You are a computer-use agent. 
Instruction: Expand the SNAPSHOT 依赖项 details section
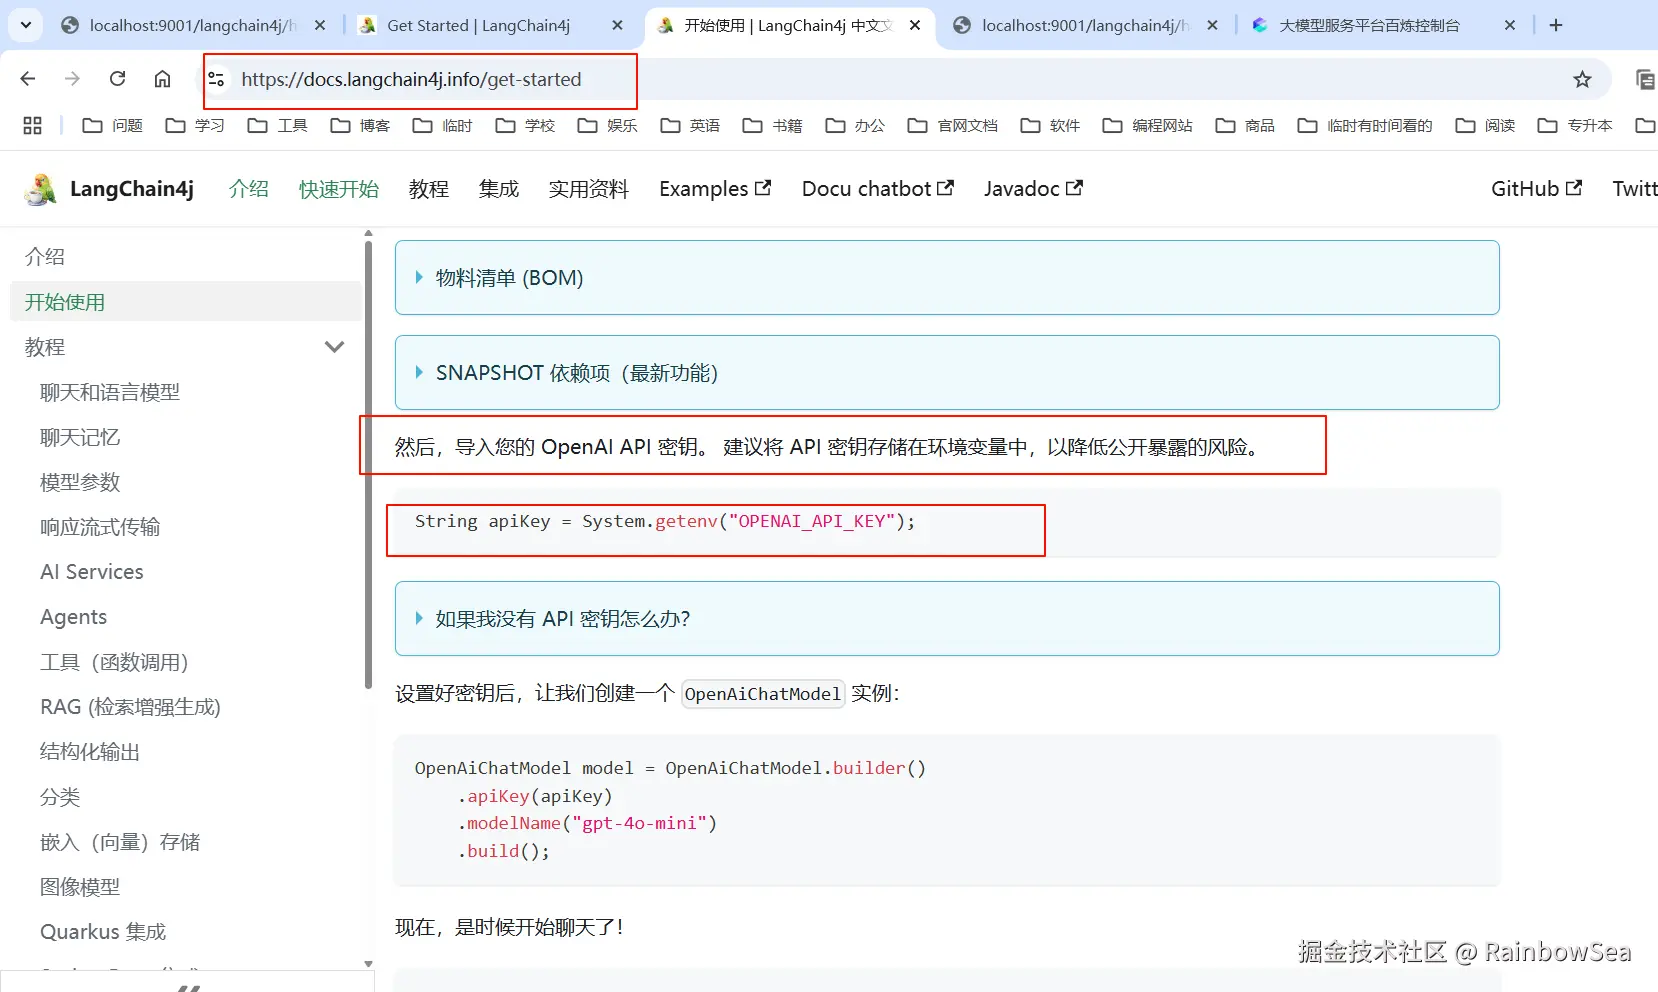[x=947, y=373]
